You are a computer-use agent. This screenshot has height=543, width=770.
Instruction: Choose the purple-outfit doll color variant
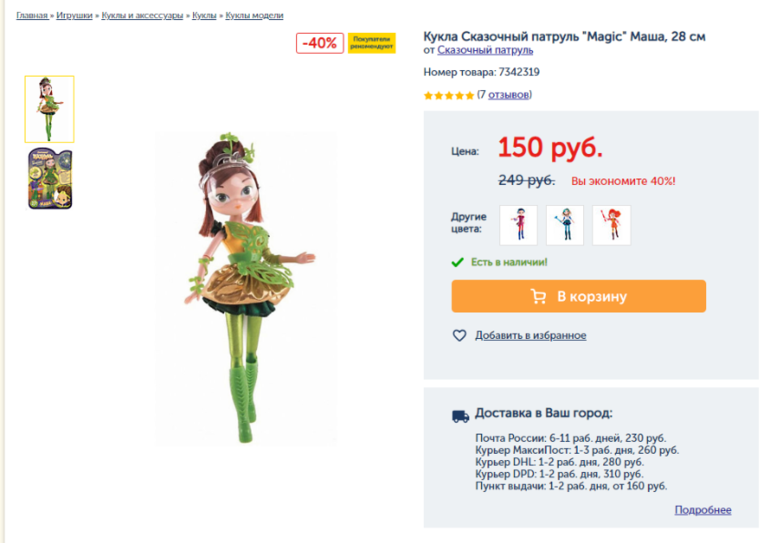click(519, 225)
